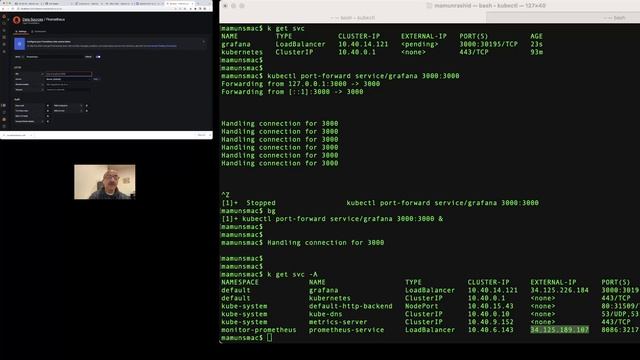The height and width of the screenshot is (360, 640).
Task: Open Dashboards icon in Grafana sidebar
Action: [x=4, y=37]
